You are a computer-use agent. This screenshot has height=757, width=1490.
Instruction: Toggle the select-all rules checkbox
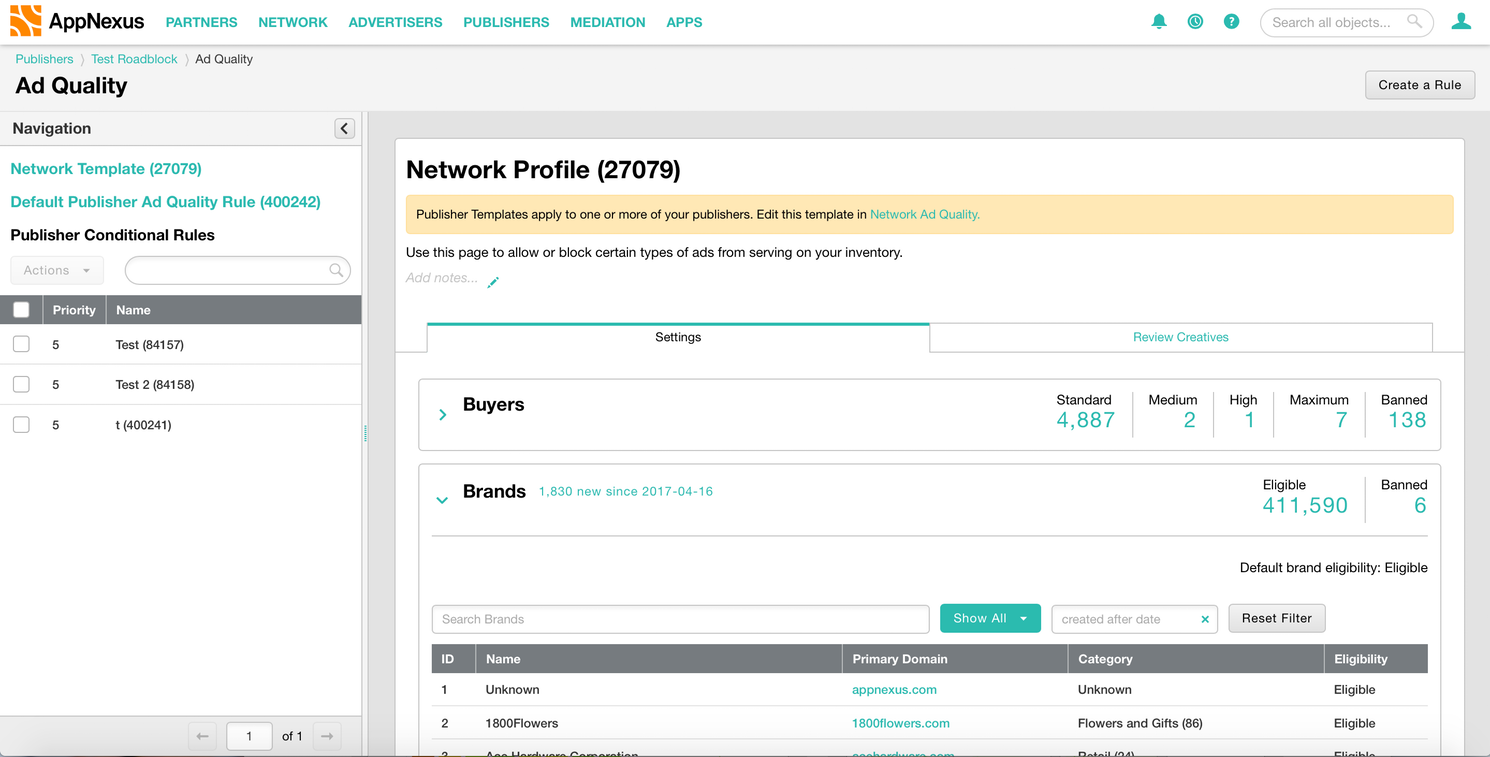click(x=21, y=310)
